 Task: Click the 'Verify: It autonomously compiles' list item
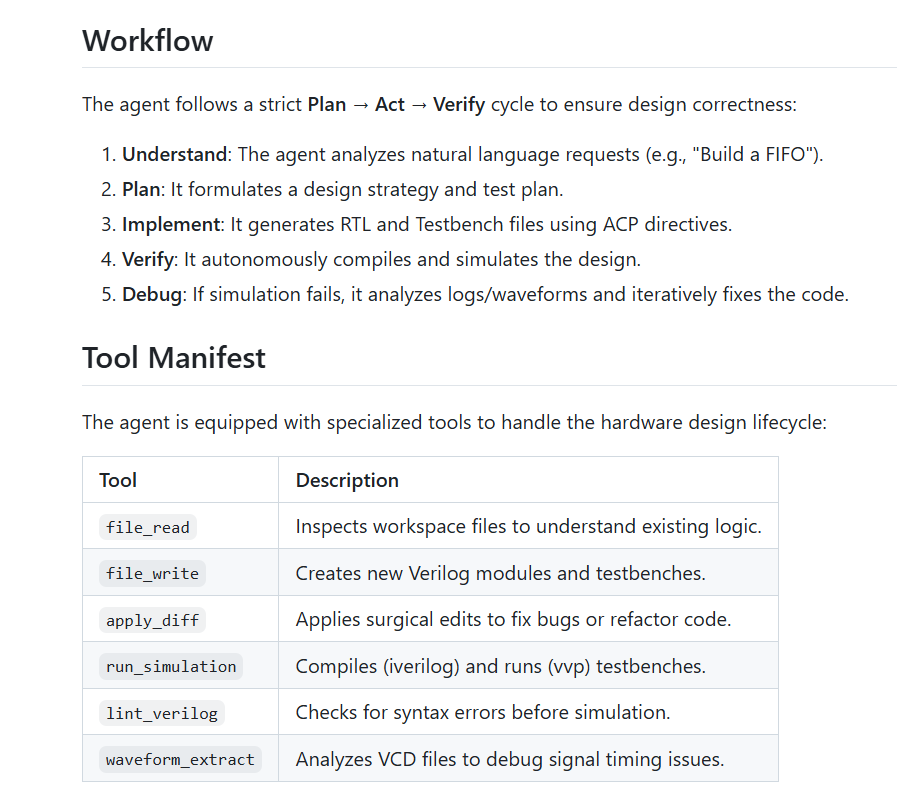tap(381, 260)
